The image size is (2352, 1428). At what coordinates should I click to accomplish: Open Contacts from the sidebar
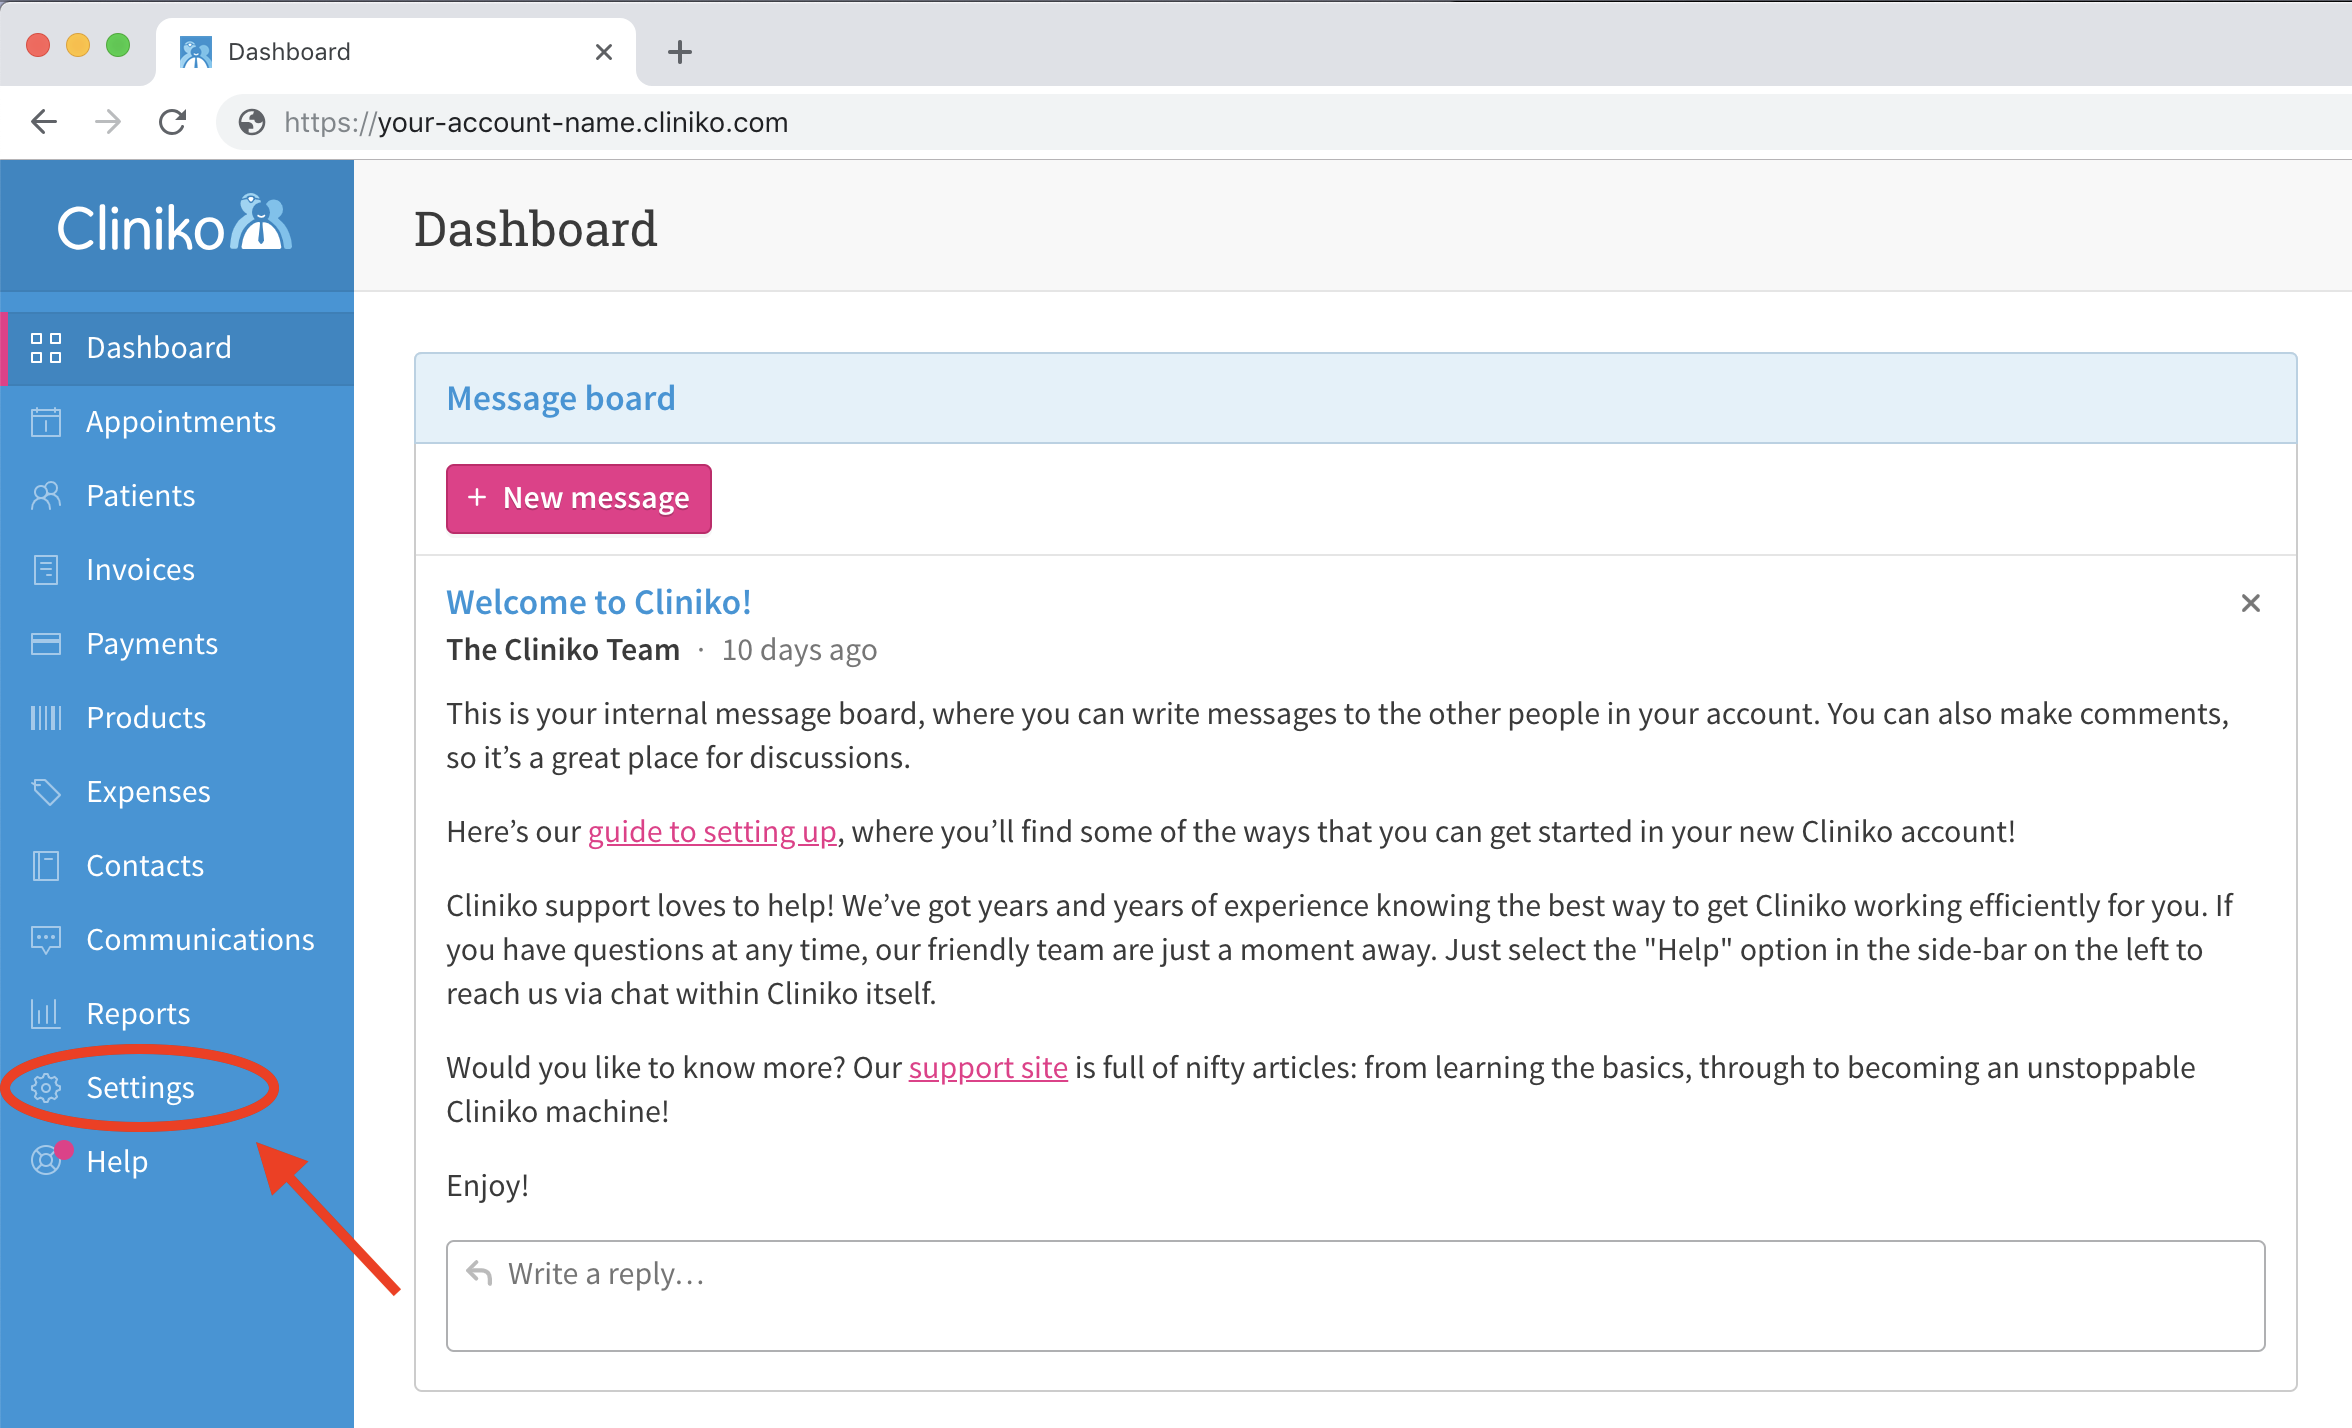pos(177,866)
